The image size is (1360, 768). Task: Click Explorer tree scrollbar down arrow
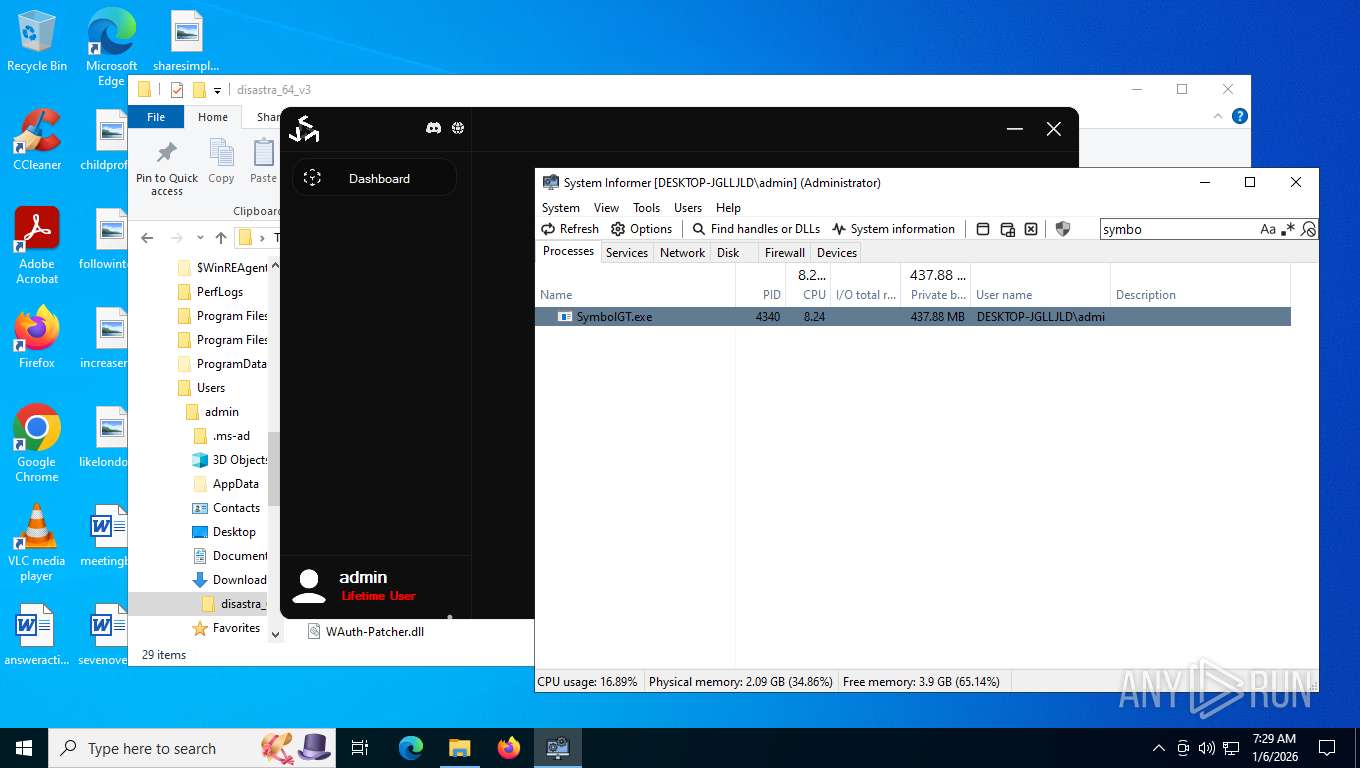click(275, 635)
